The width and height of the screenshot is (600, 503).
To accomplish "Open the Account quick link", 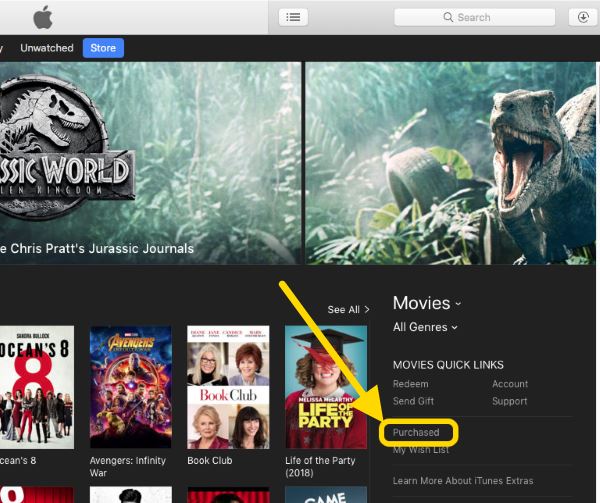I will 510,384.
